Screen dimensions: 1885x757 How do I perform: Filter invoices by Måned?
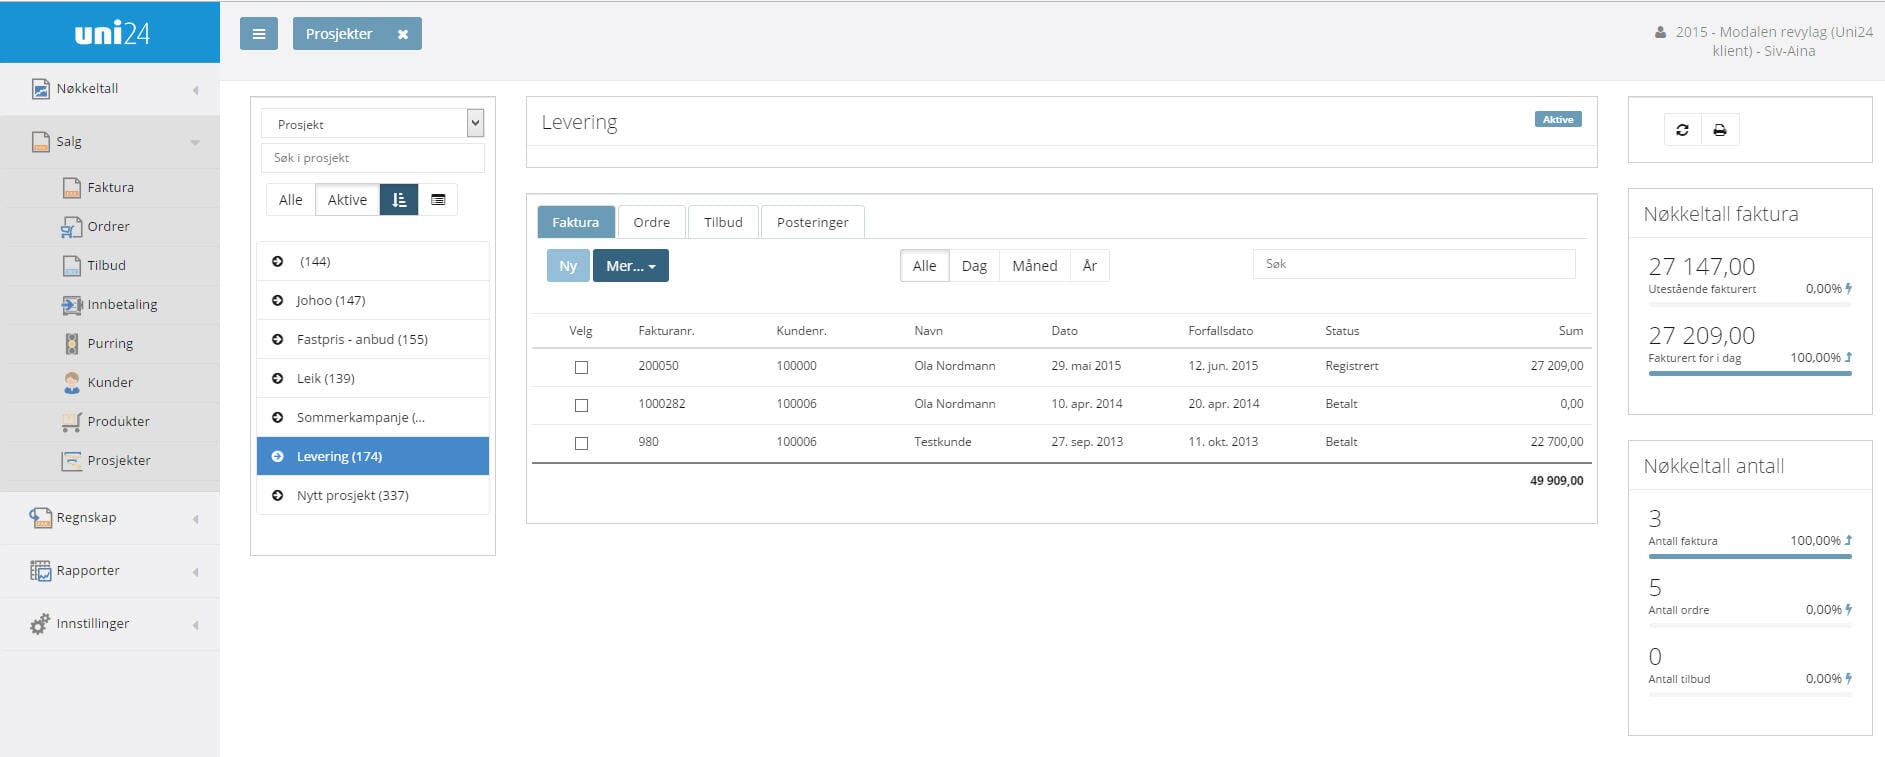click(1034, 266)
